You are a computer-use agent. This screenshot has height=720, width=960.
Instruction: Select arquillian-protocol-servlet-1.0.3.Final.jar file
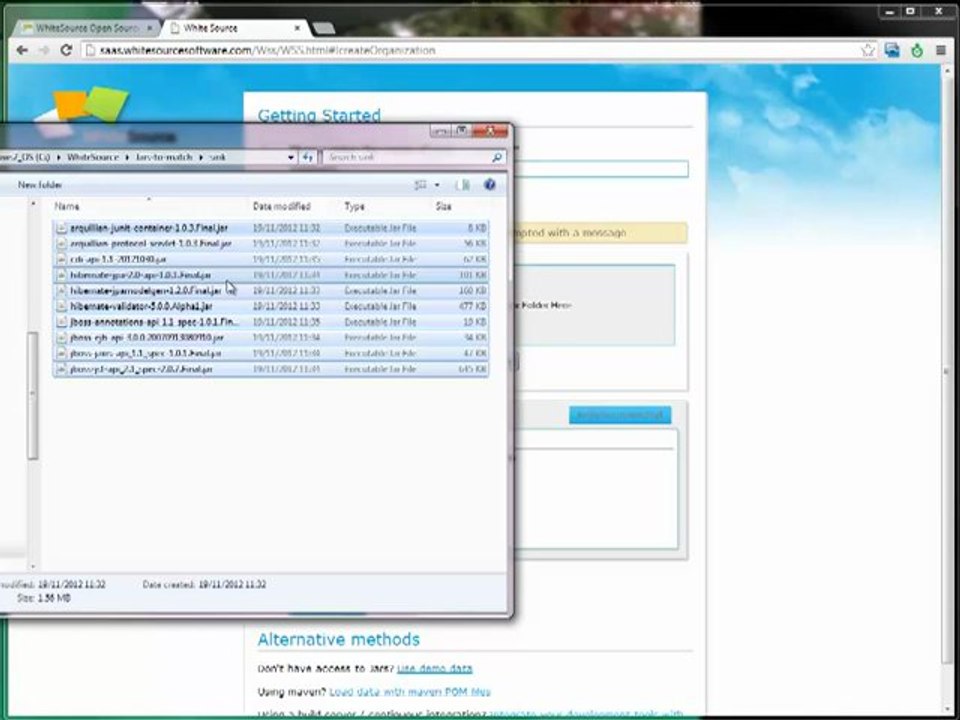point(271,244)
